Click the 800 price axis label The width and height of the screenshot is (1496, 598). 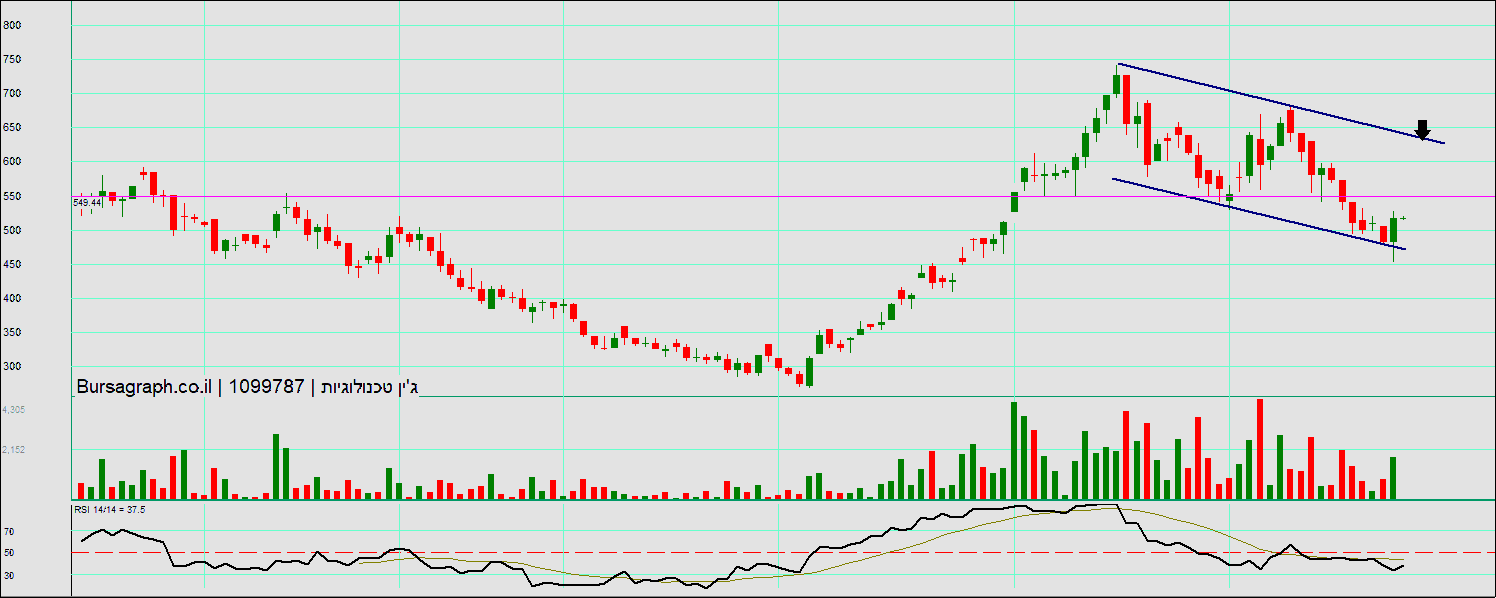point(13,26)
